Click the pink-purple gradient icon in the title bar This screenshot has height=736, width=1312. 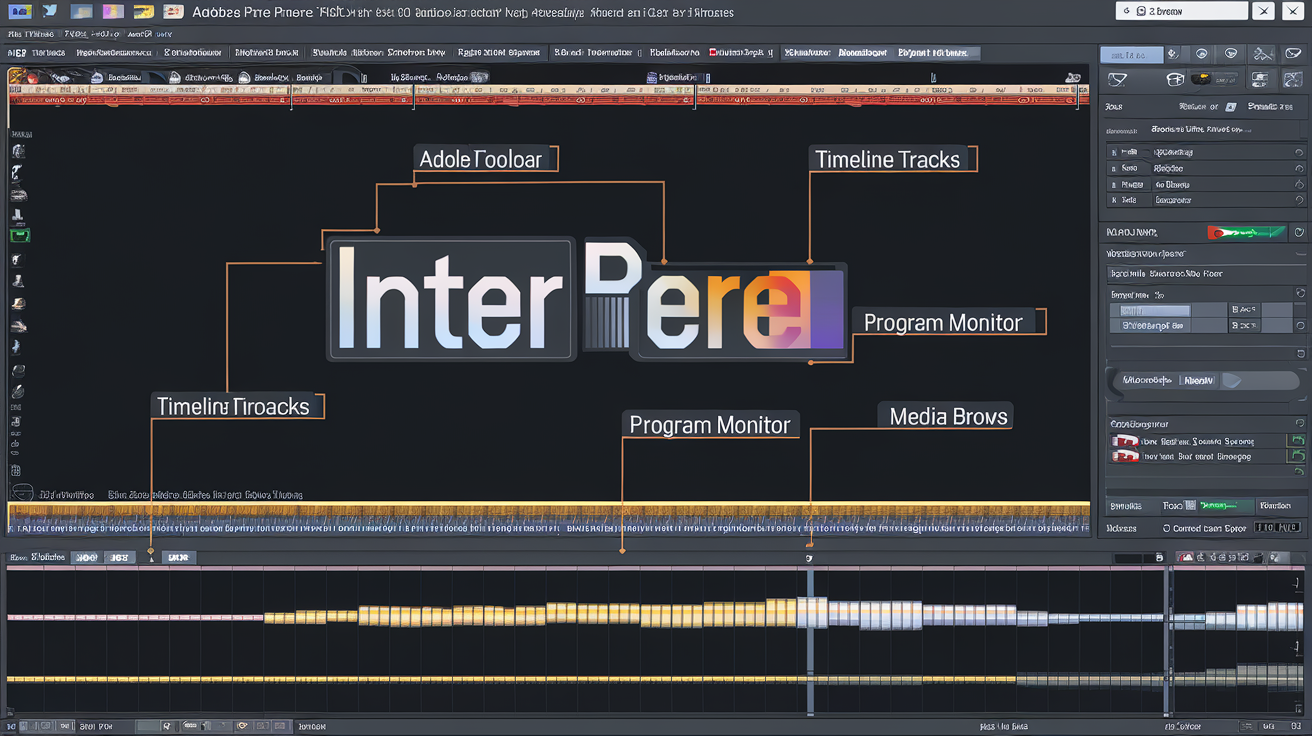(x=114, y=11)
